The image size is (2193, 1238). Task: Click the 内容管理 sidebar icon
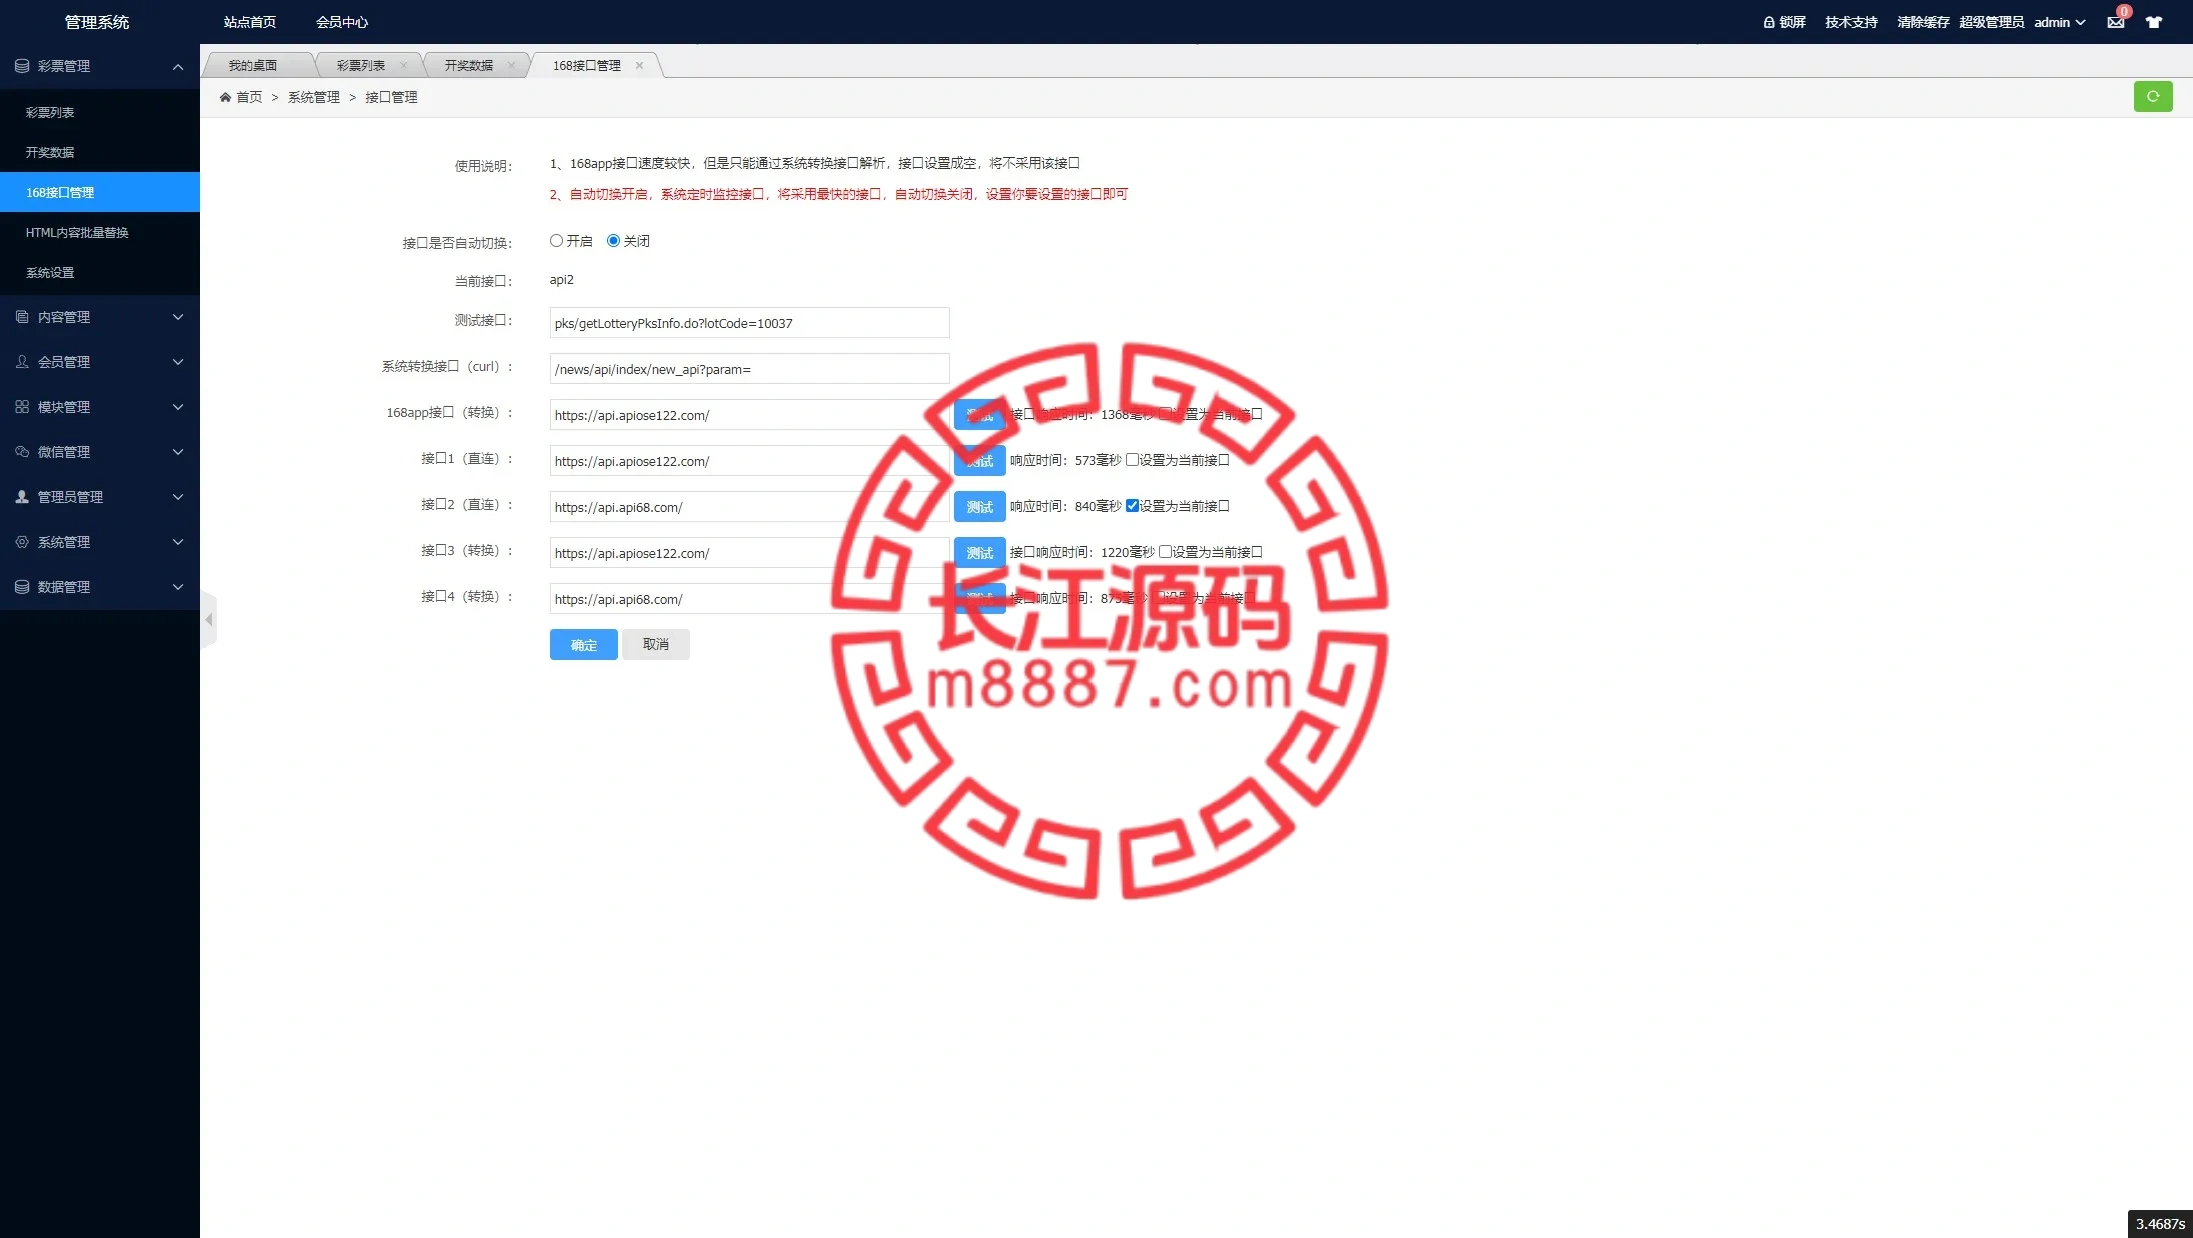pos(22,317)
